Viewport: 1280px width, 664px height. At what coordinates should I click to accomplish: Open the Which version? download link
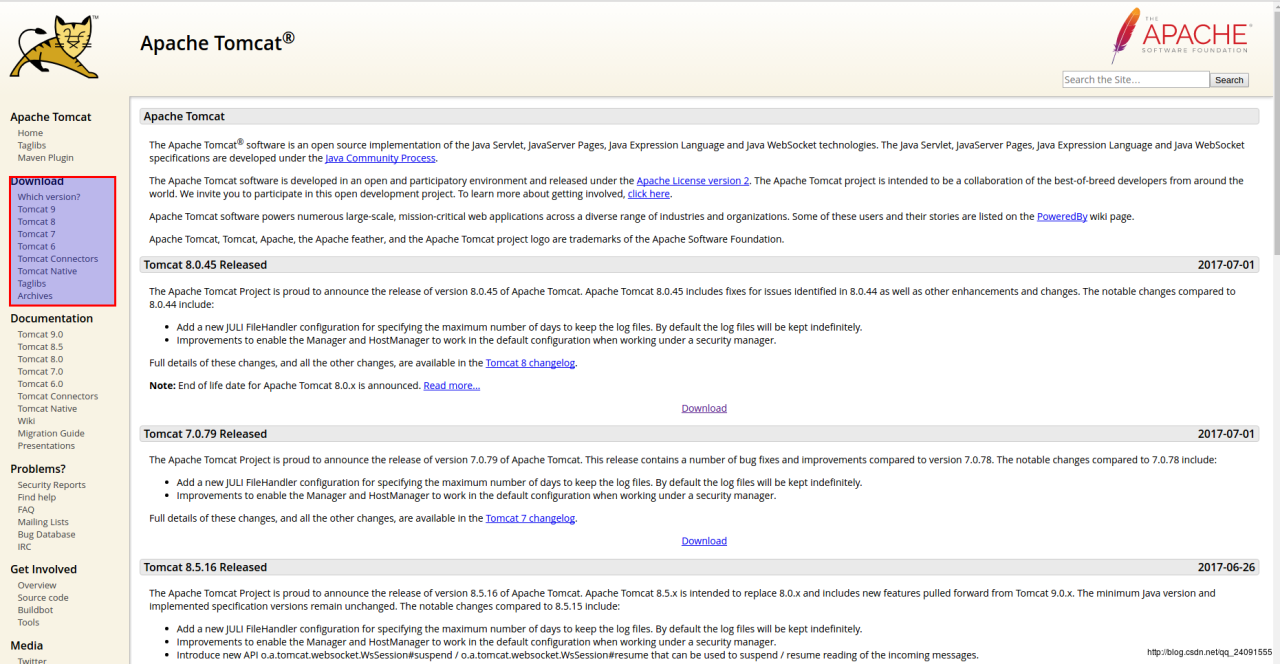(49, 197)
